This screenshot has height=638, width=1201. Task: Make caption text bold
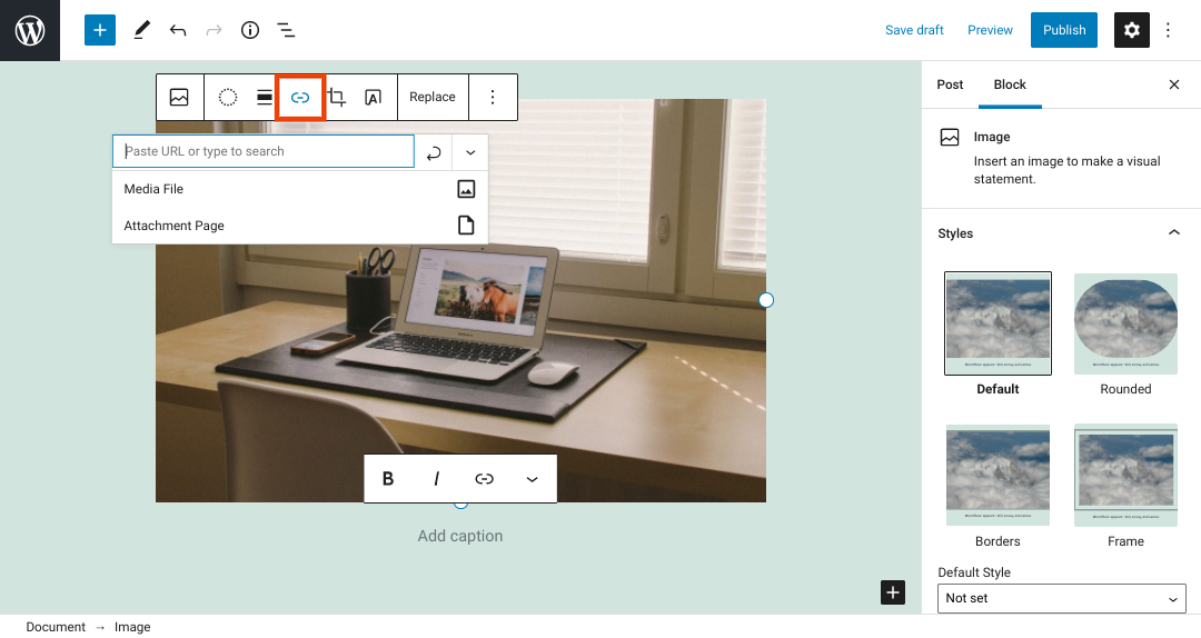click(388, 479)
